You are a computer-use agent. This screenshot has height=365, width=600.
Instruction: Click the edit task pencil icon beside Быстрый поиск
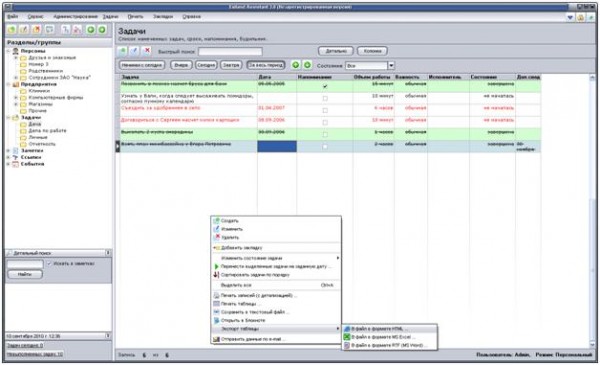point(134,51)
